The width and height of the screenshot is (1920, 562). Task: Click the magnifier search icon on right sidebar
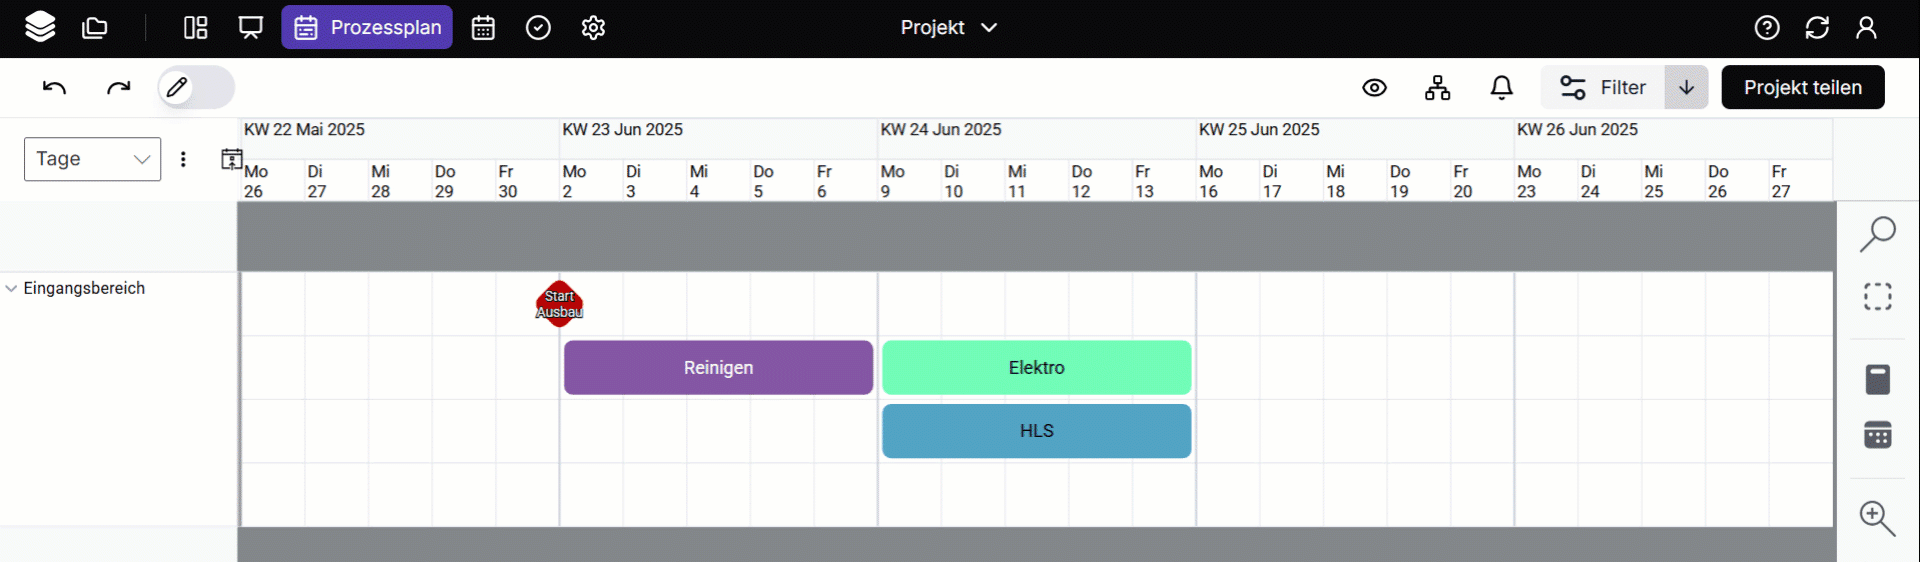1877,234
